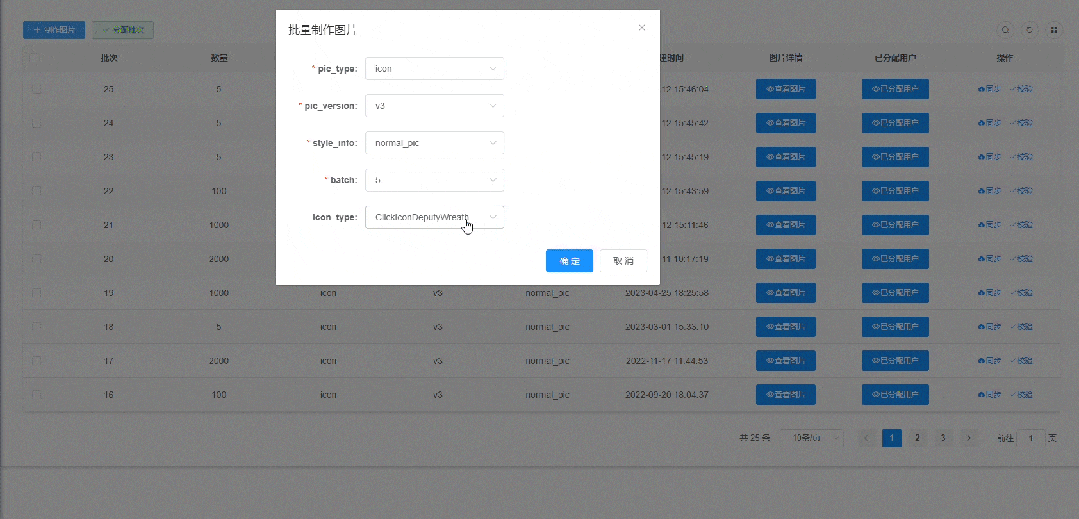
Task: Check the row checkbox for batch 16
Action: tap(36, 394)
